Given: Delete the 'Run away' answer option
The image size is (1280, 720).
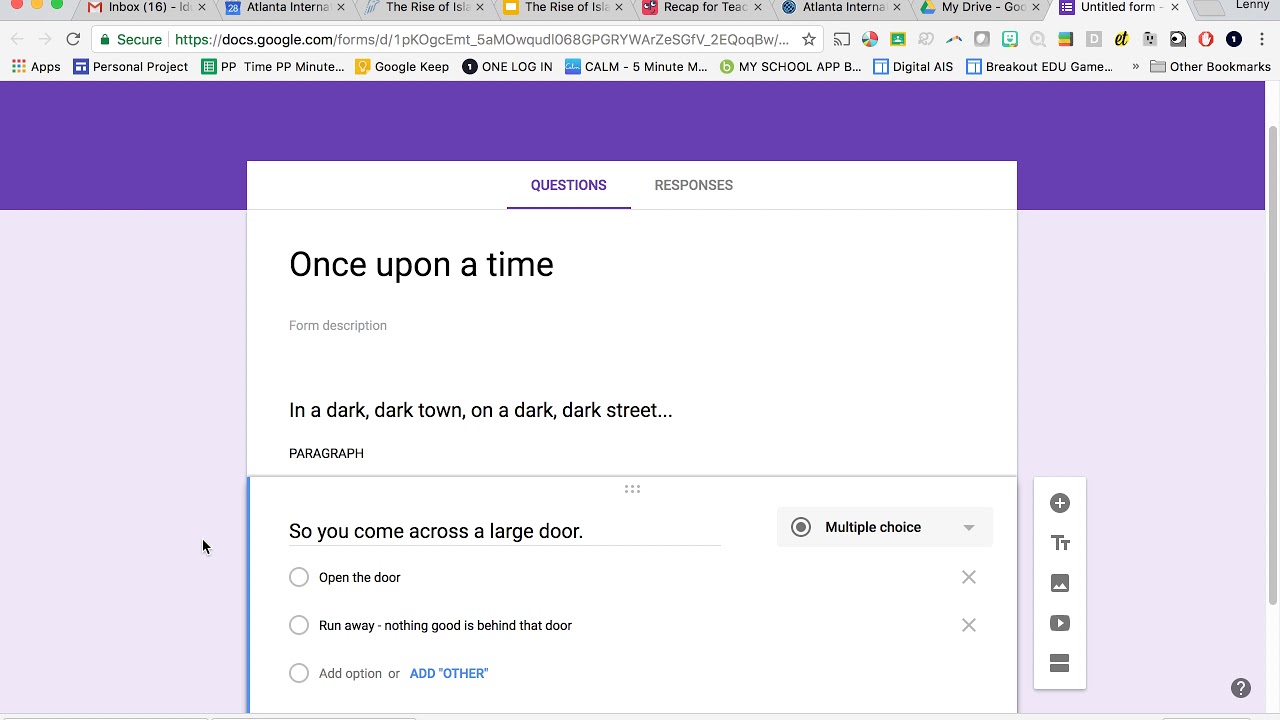Looking at the screenshot, I should (x=968, y=625).
